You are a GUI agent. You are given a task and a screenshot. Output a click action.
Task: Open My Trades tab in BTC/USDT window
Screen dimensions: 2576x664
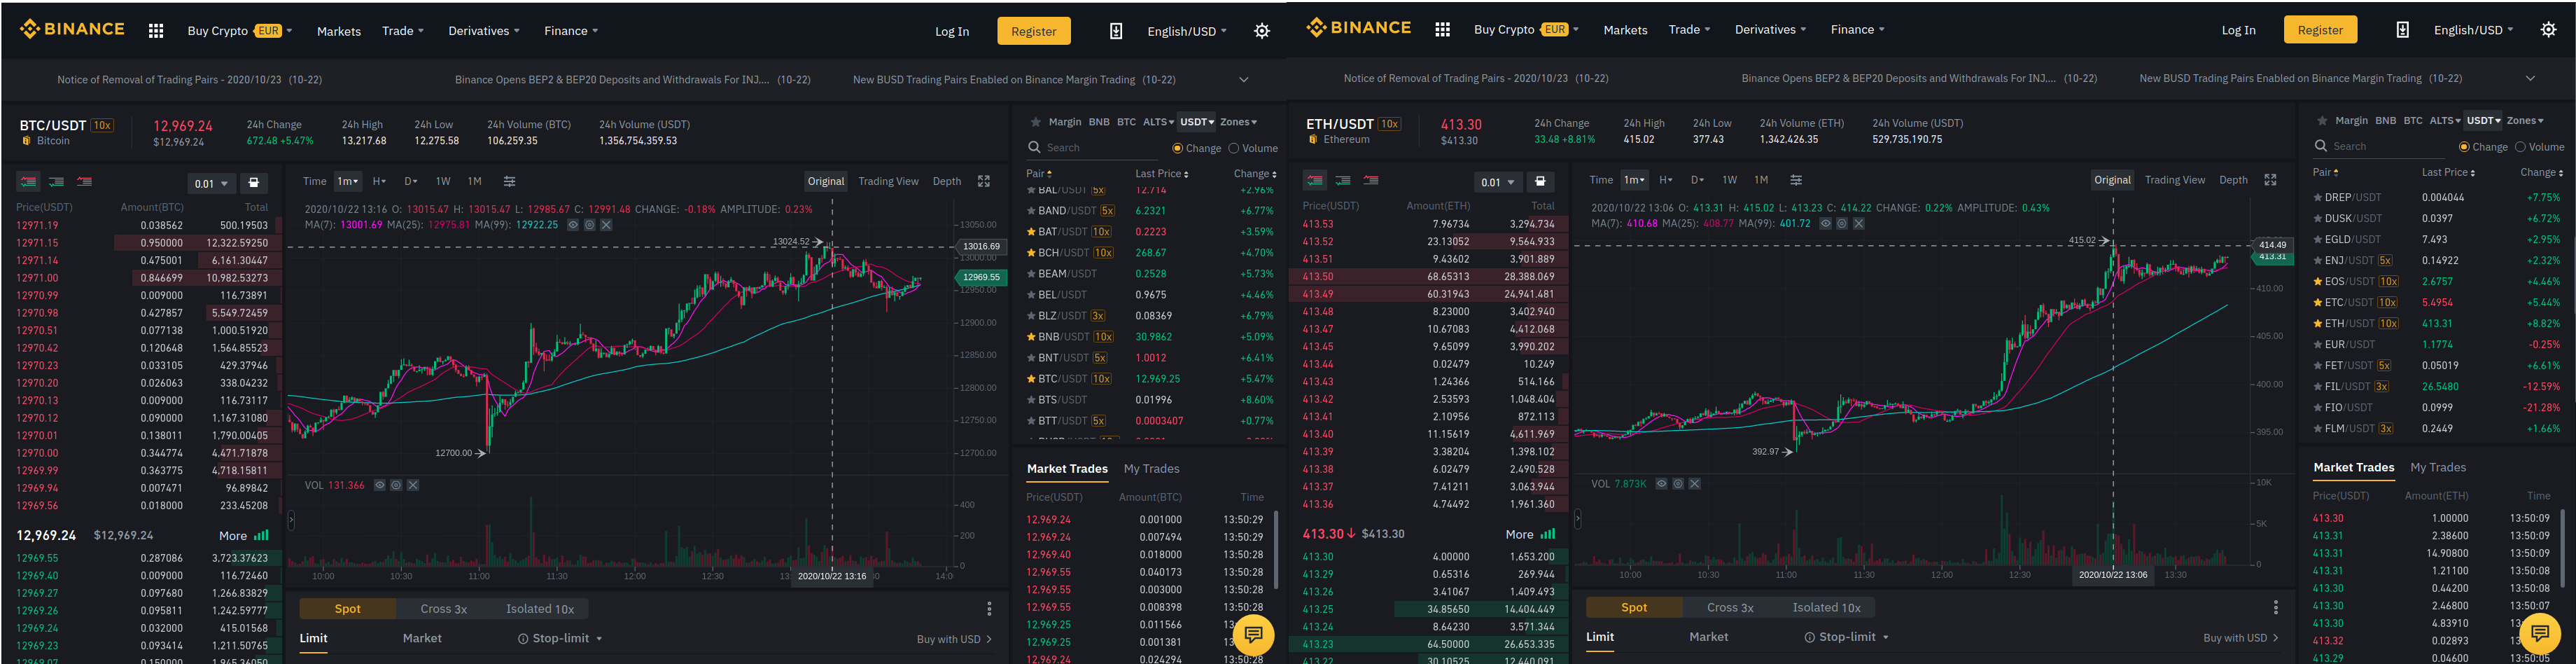[x=1151, y=469]
